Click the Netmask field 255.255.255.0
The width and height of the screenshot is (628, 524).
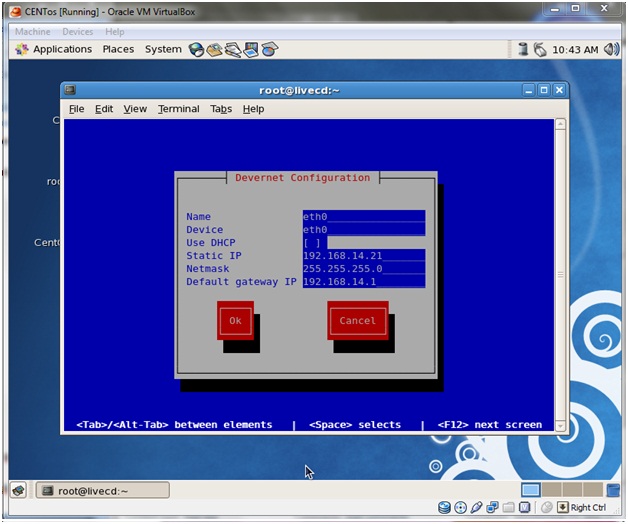pyautogui.click(x=364, y=268)
